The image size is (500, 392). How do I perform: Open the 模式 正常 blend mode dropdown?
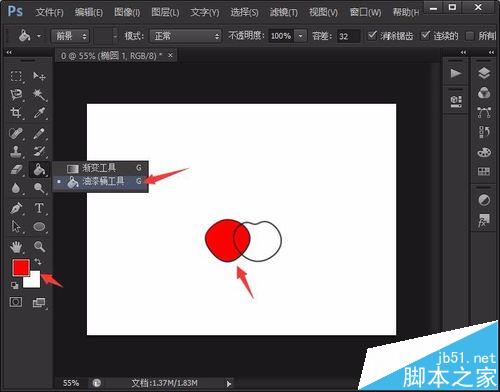coord(185,36)
